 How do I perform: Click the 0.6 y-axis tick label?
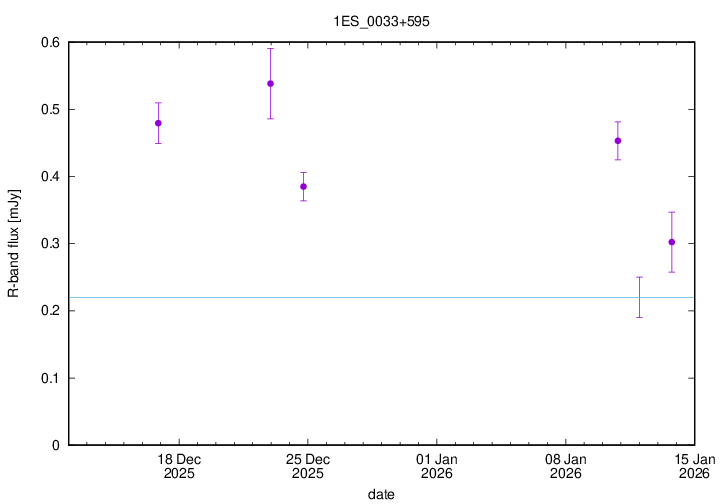(49, 42)
